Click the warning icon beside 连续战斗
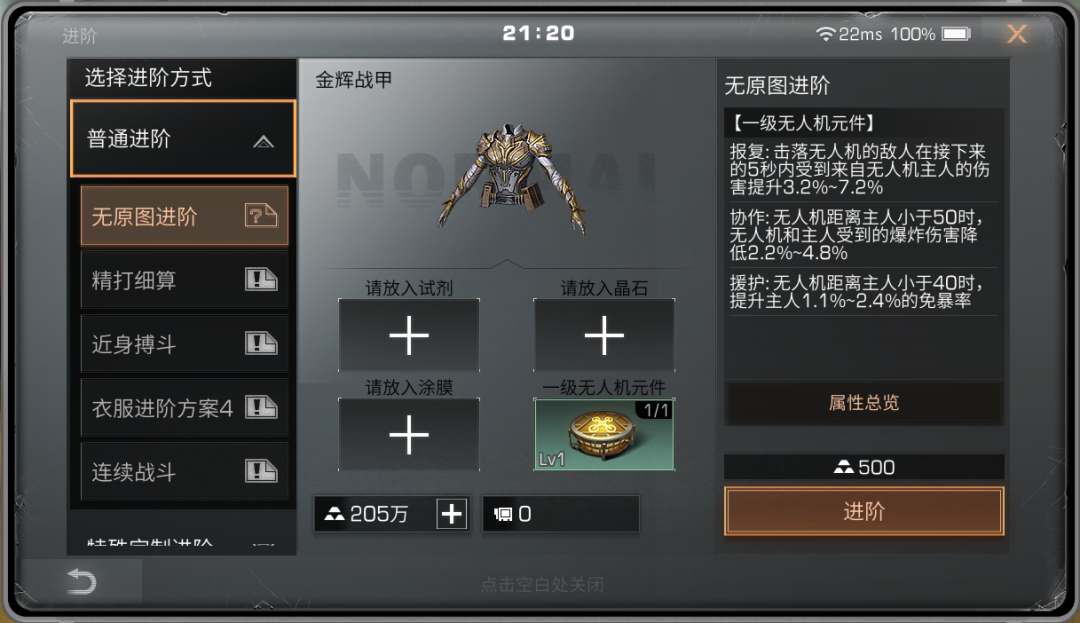Image resolution: width=1080 pixels, height=623 pixels. click(x=261, y=471)
